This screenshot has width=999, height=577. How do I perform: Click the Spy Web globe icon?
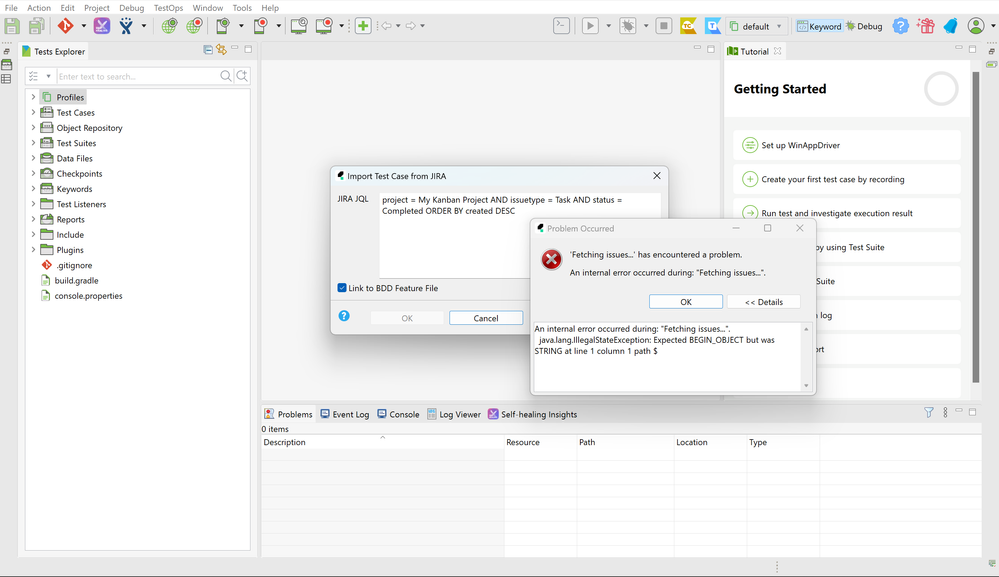click(169, 26)
